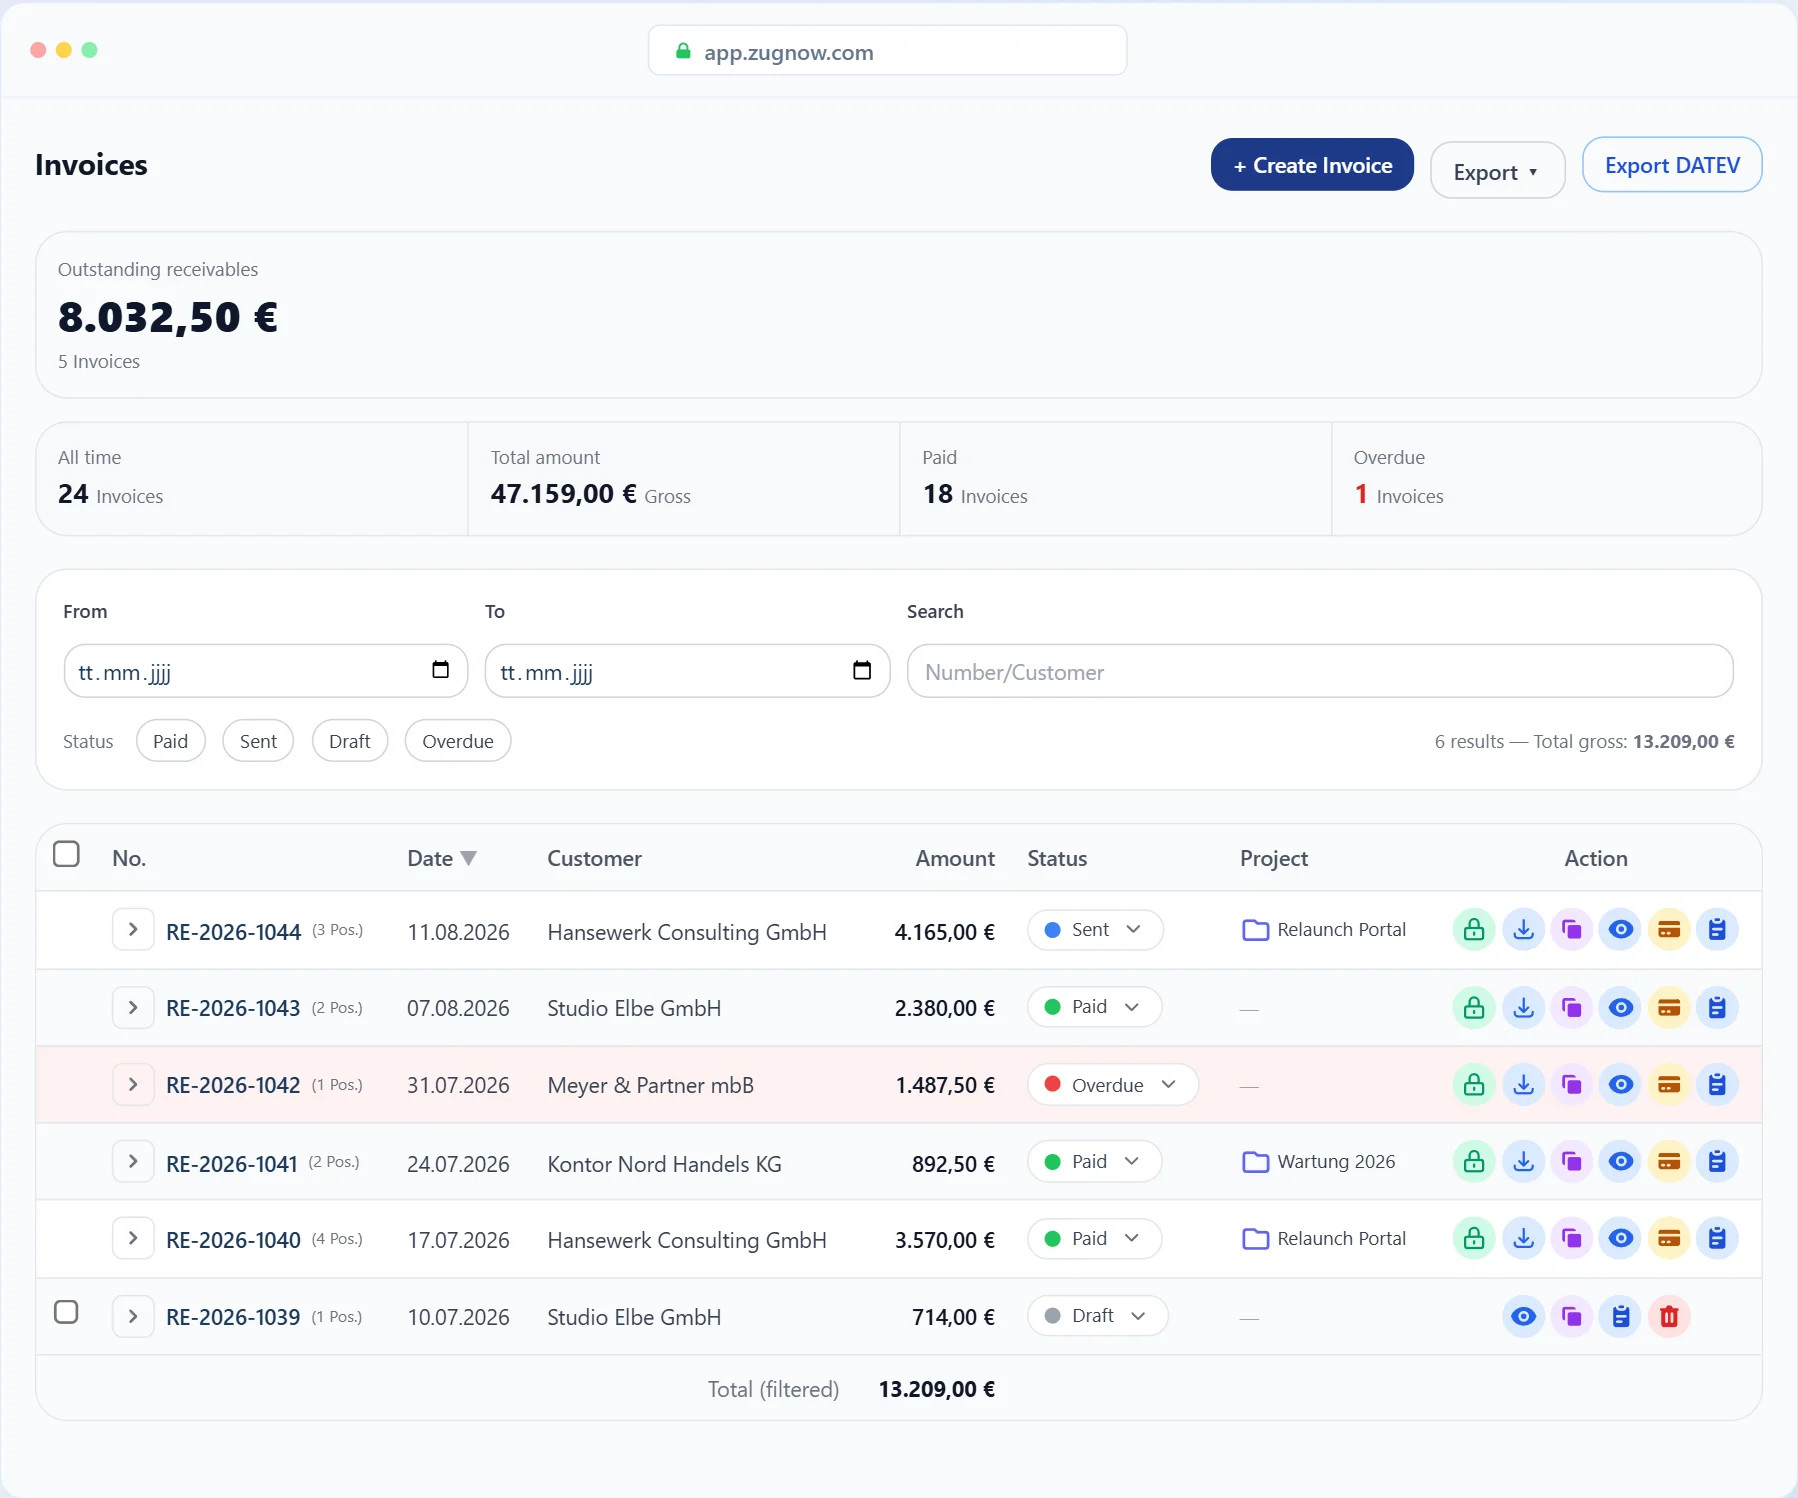Sort the table by the Date column

click(442, 858)
